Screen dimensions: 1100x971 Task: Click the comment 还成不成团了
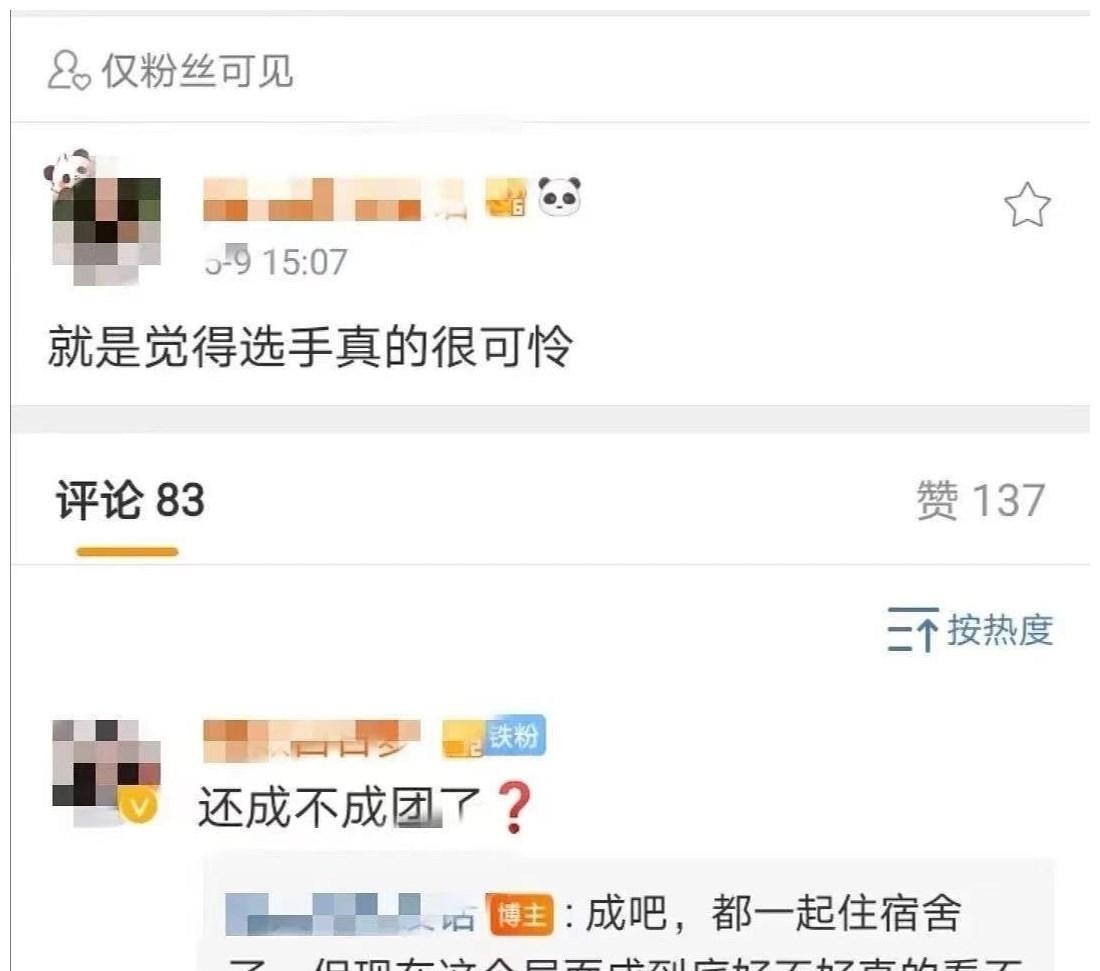click(339, 808)
